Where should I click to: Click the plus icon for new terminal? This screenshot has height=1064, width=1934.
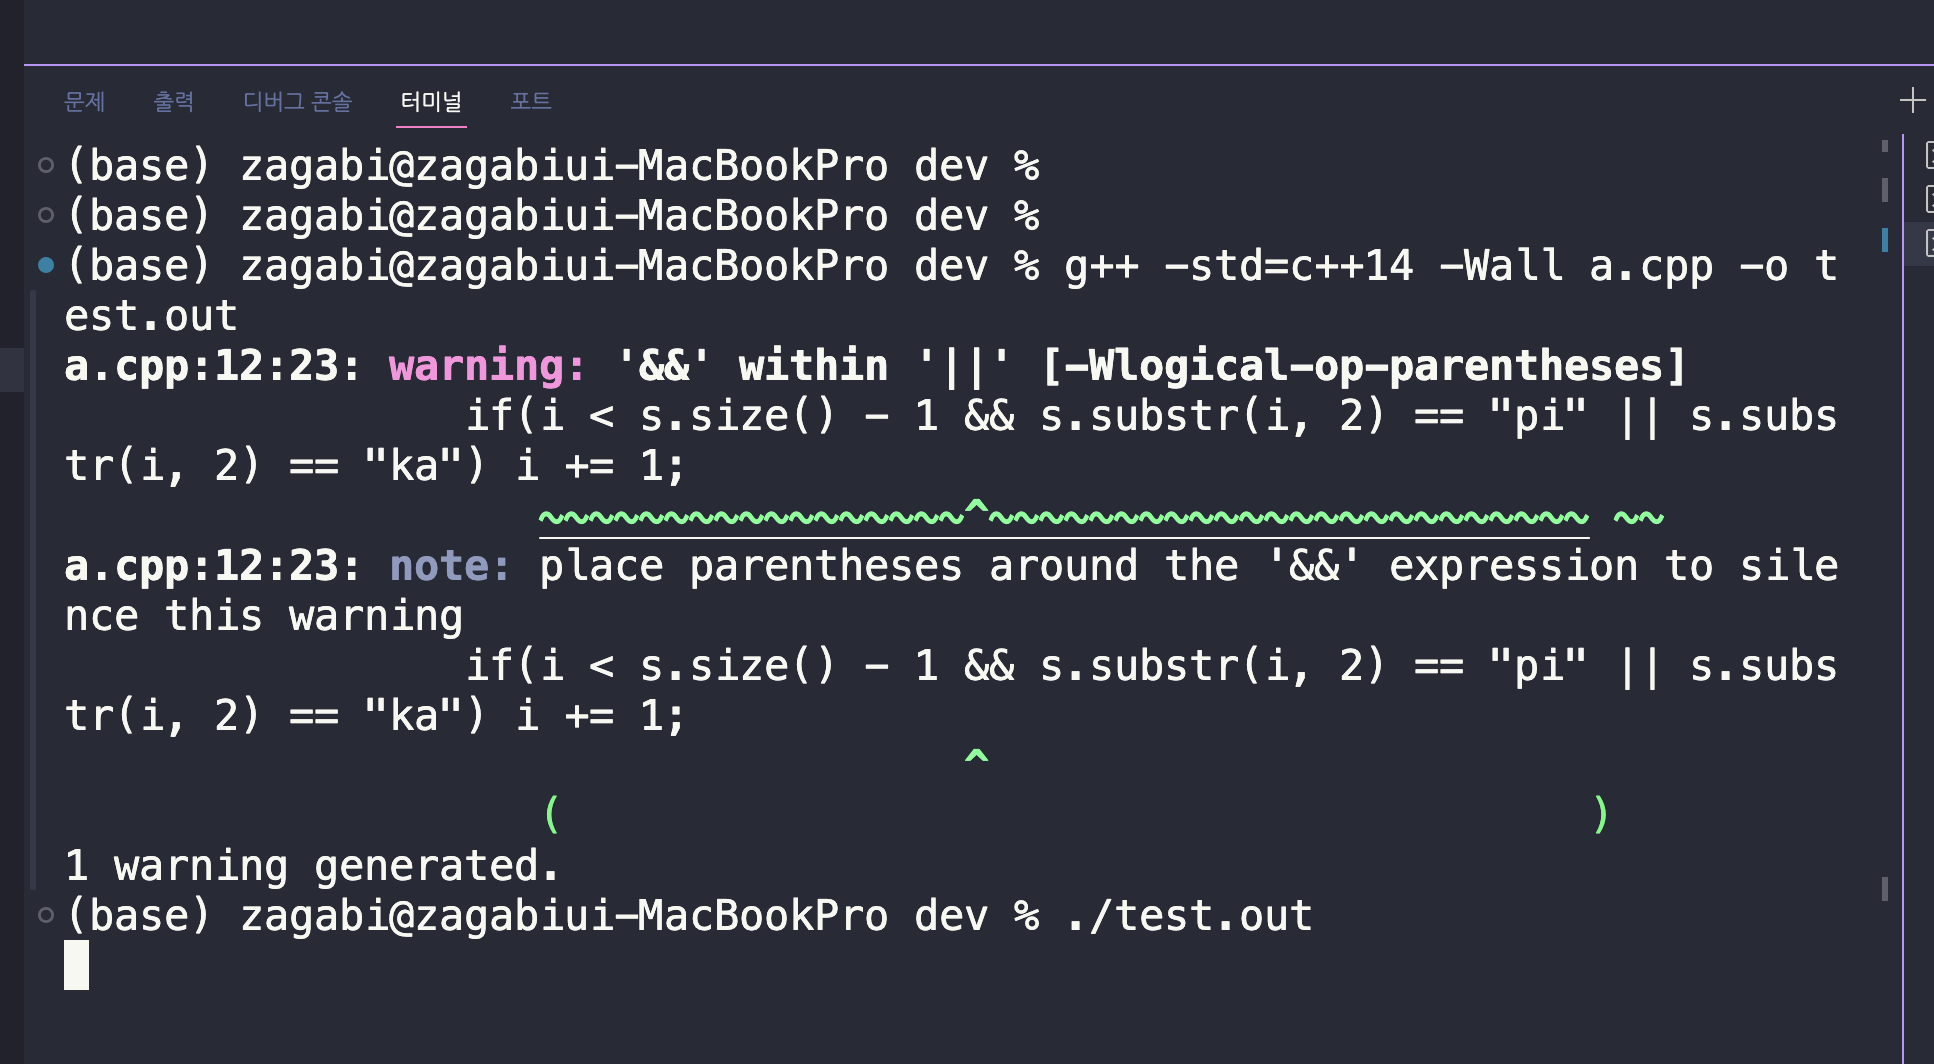[1911, 100]
